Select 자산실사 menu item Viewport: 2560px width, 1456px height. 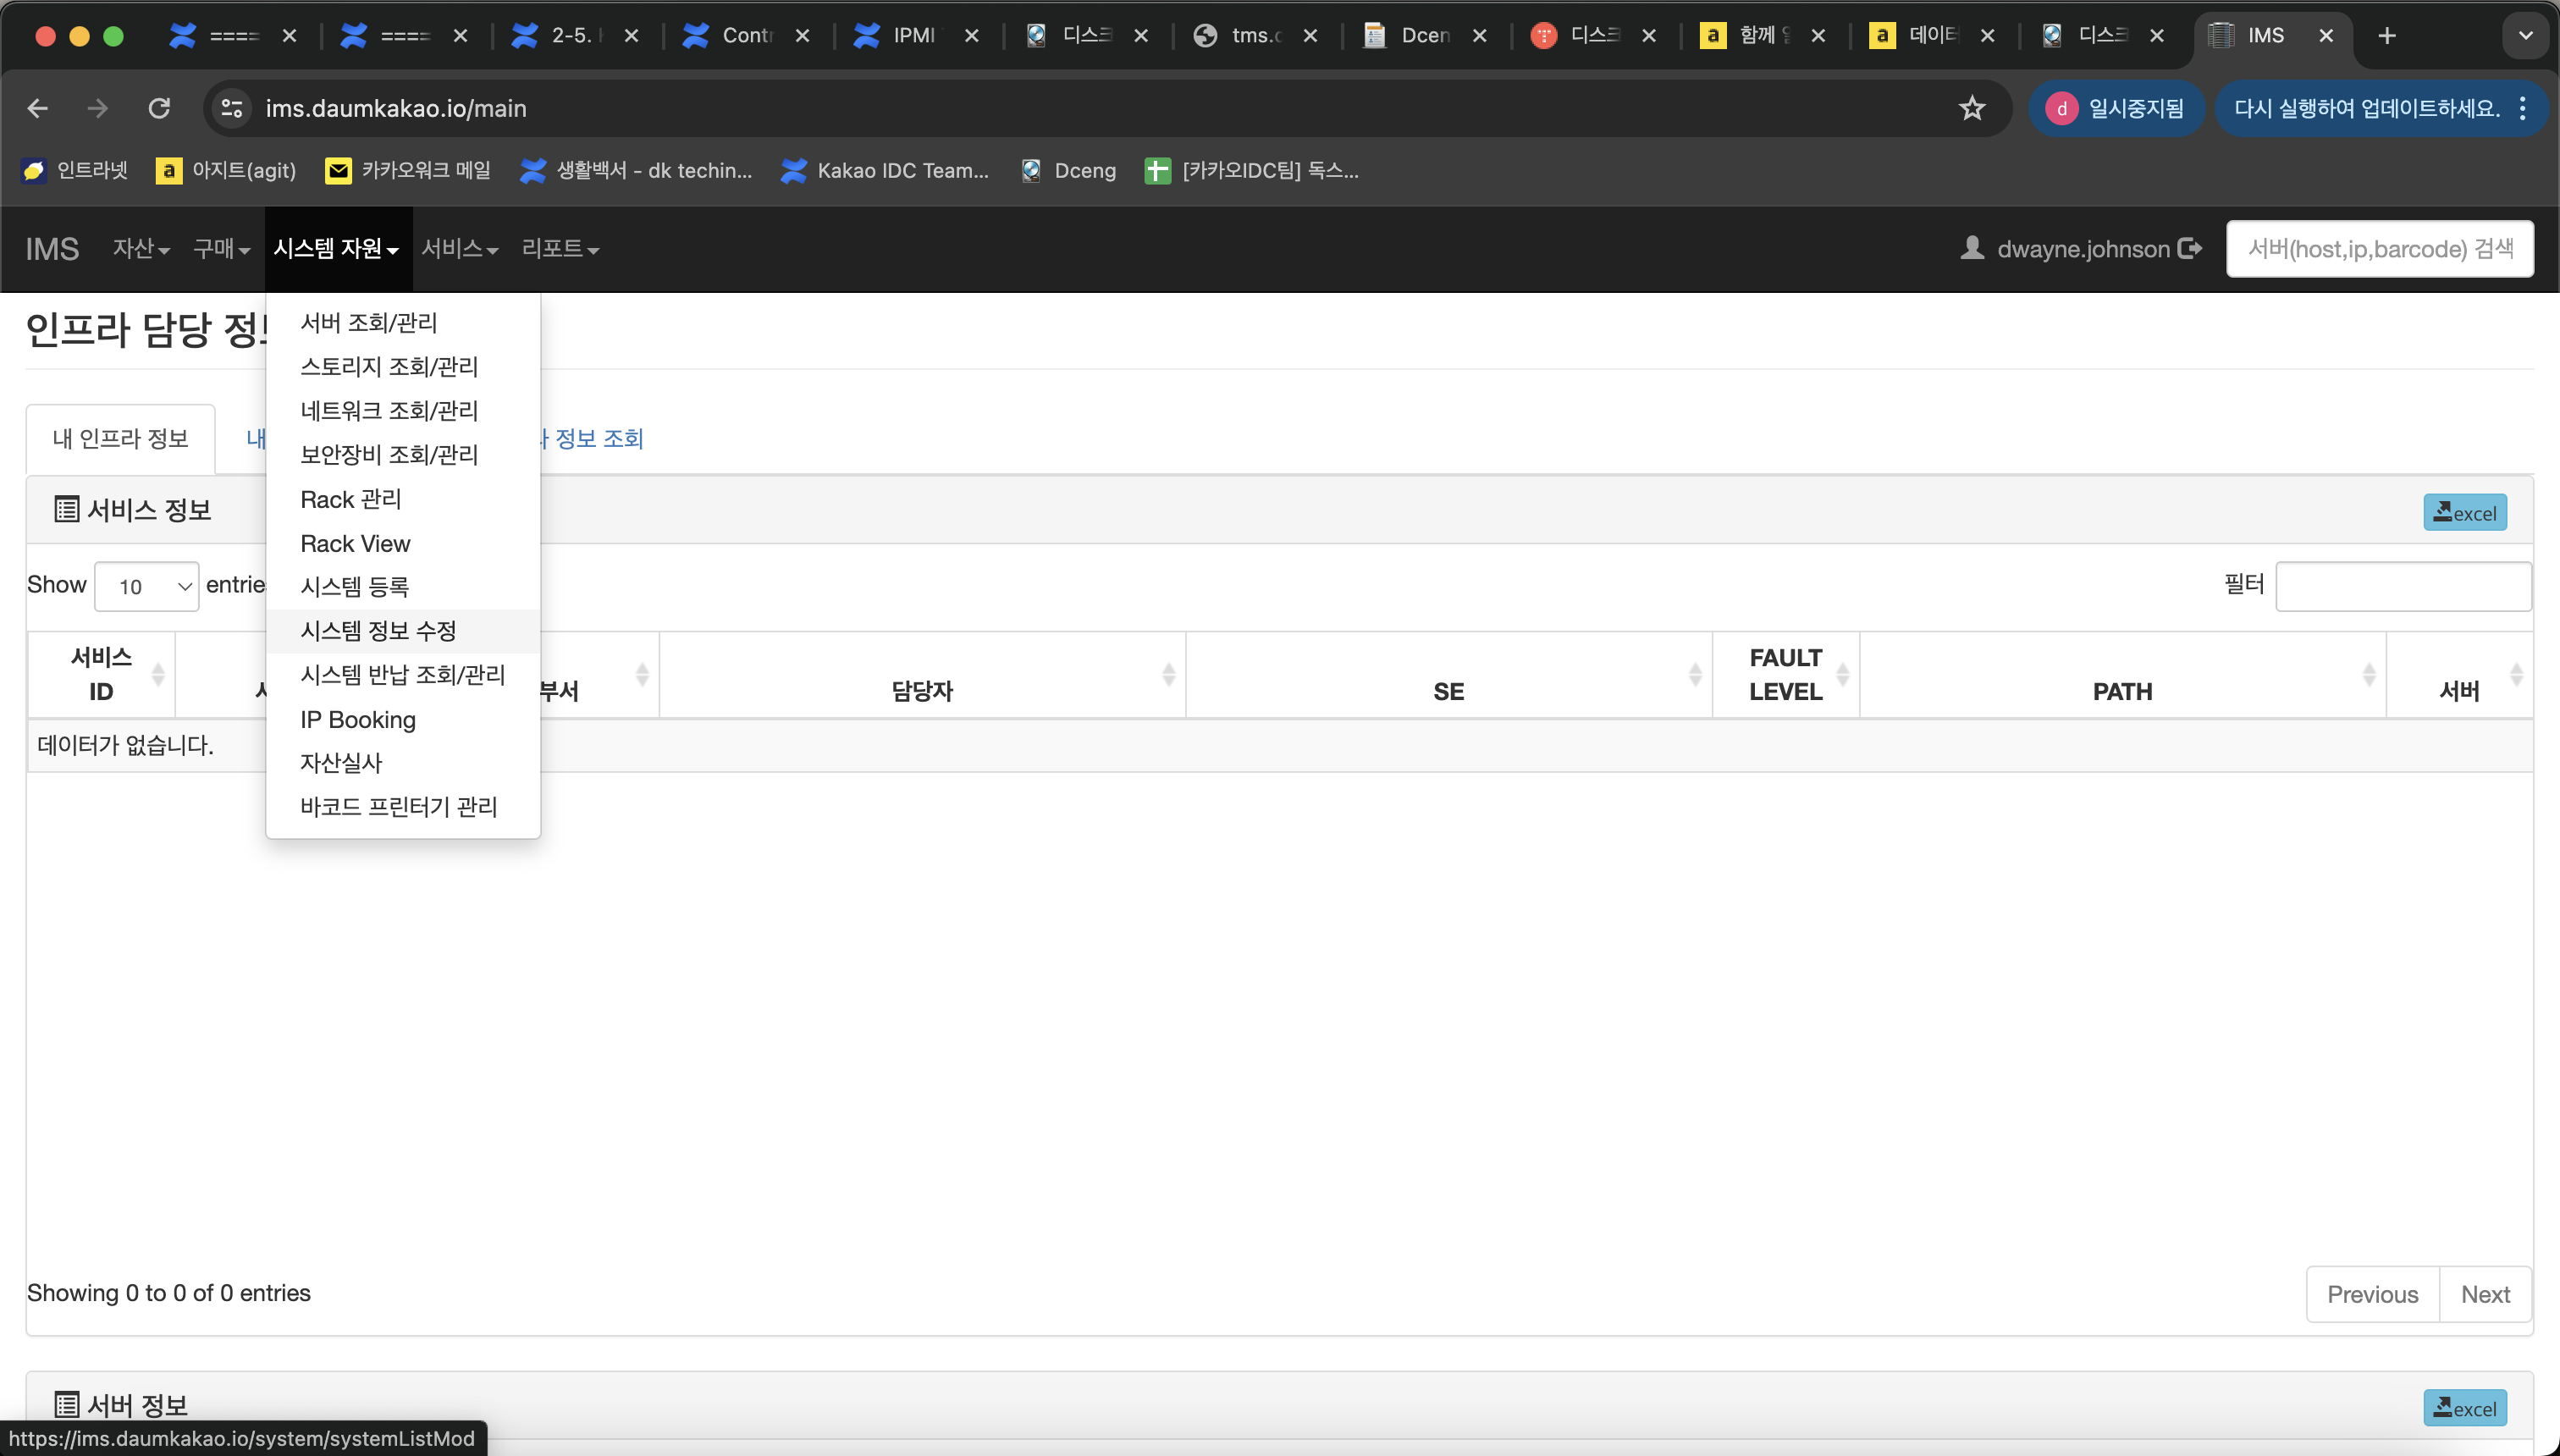click(403, 763)
